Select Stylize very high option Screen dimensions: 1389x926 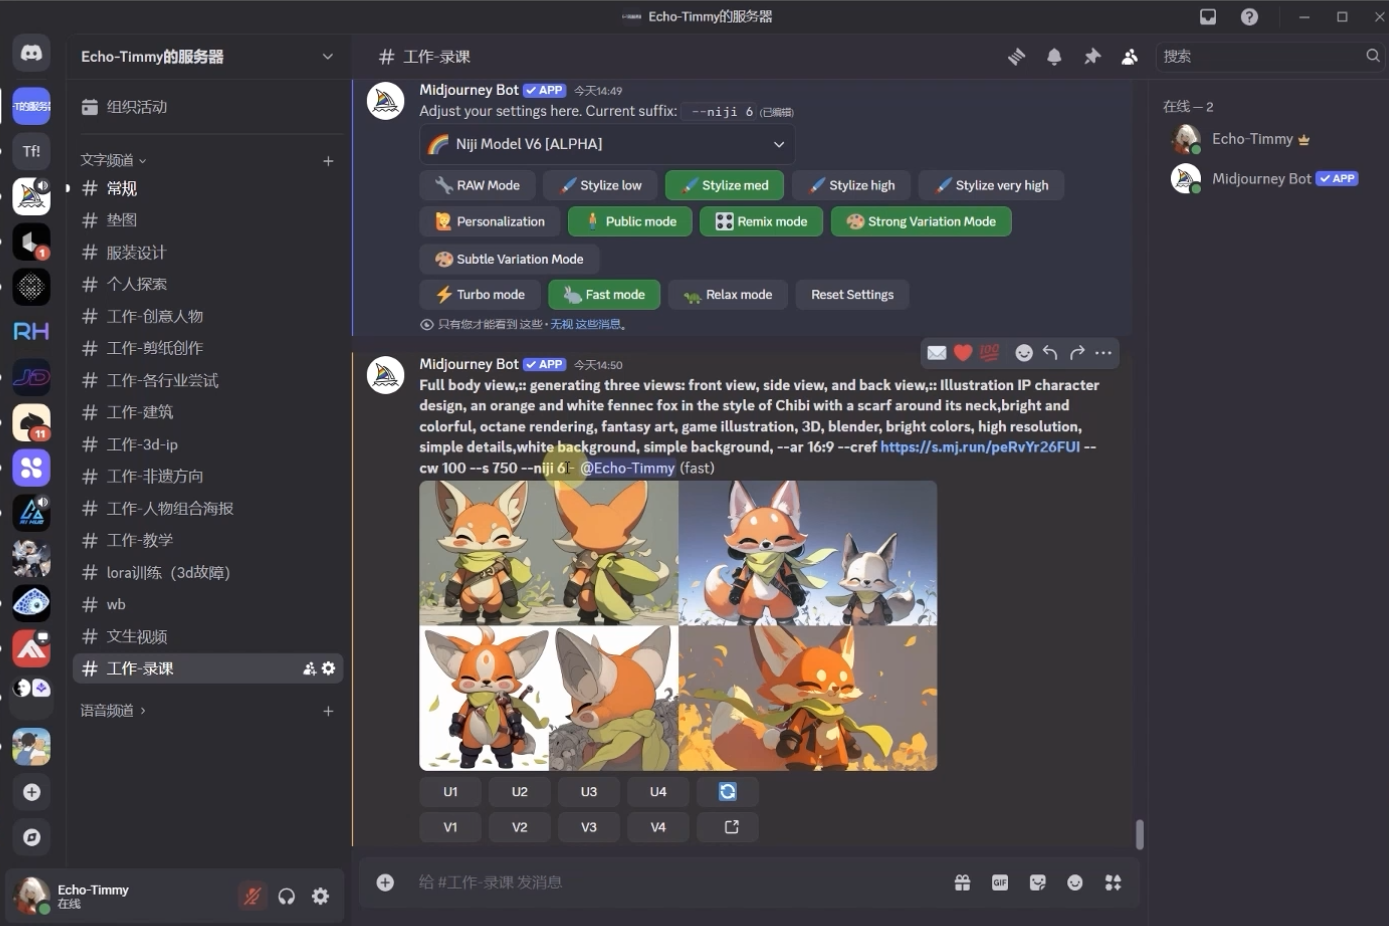[991, 185]
